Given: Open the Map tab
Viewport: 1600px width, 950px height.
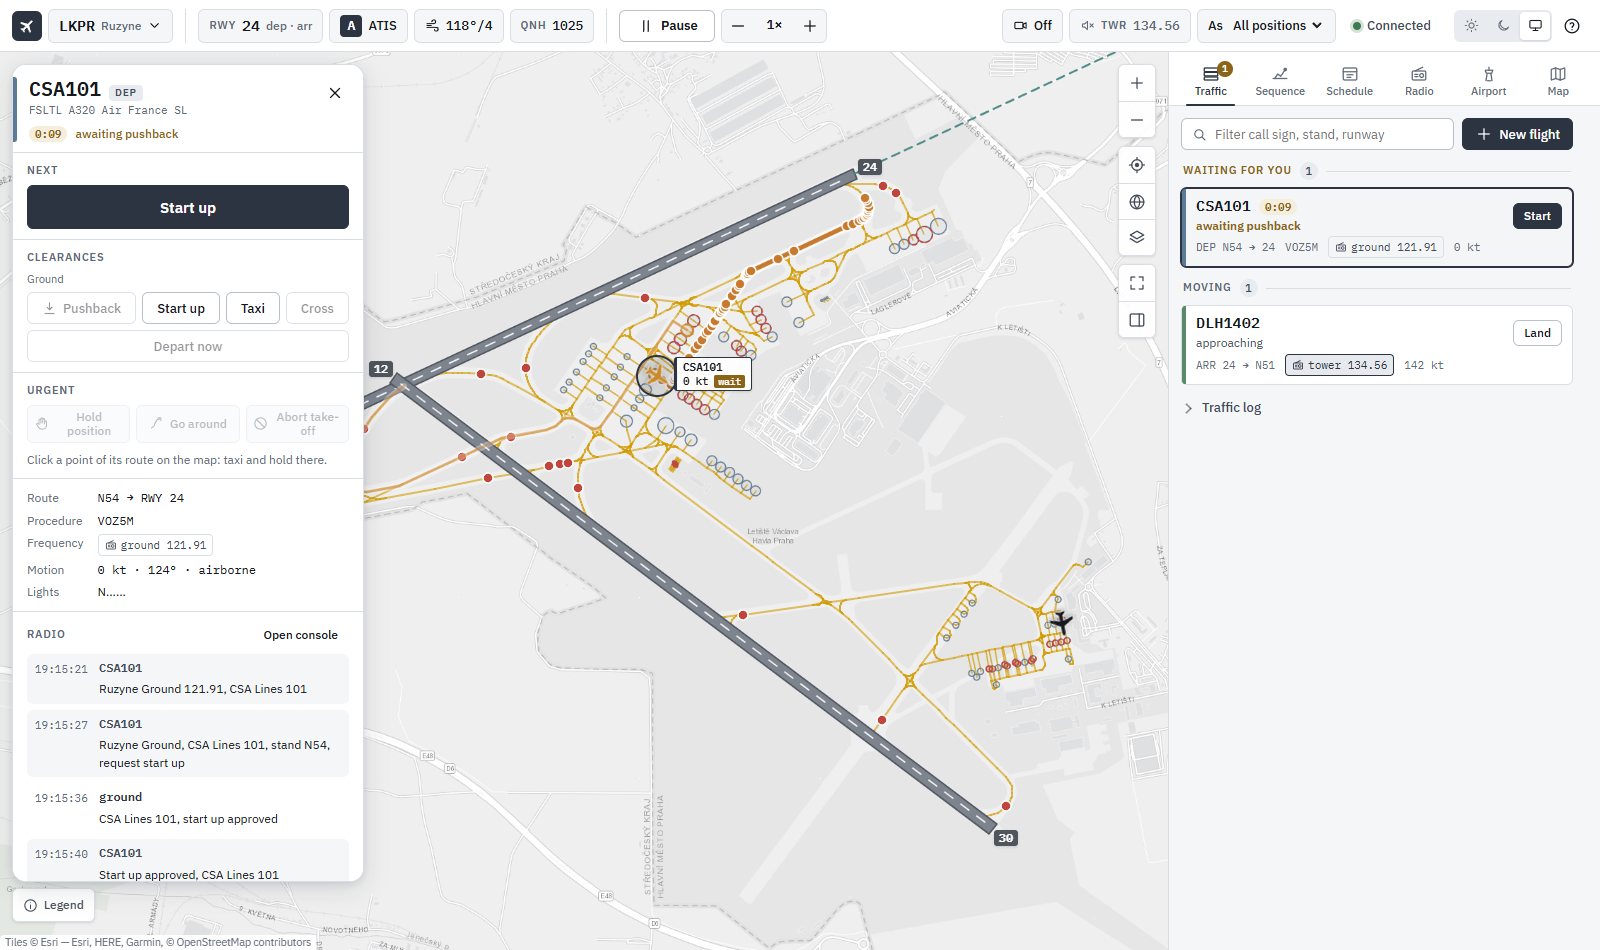Looking at the screenshot, I should coord(1558,81).
